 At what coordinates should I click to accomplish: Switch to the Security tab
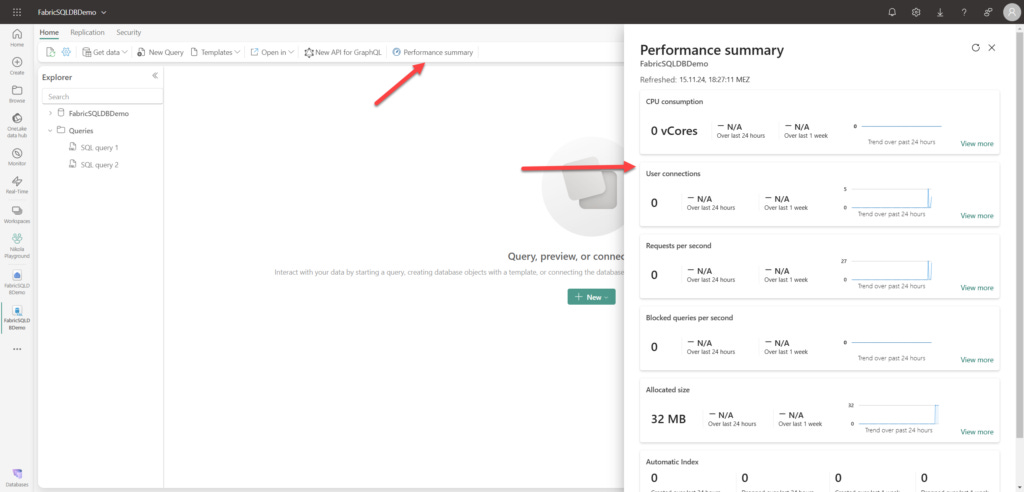[x=129, y=32]
